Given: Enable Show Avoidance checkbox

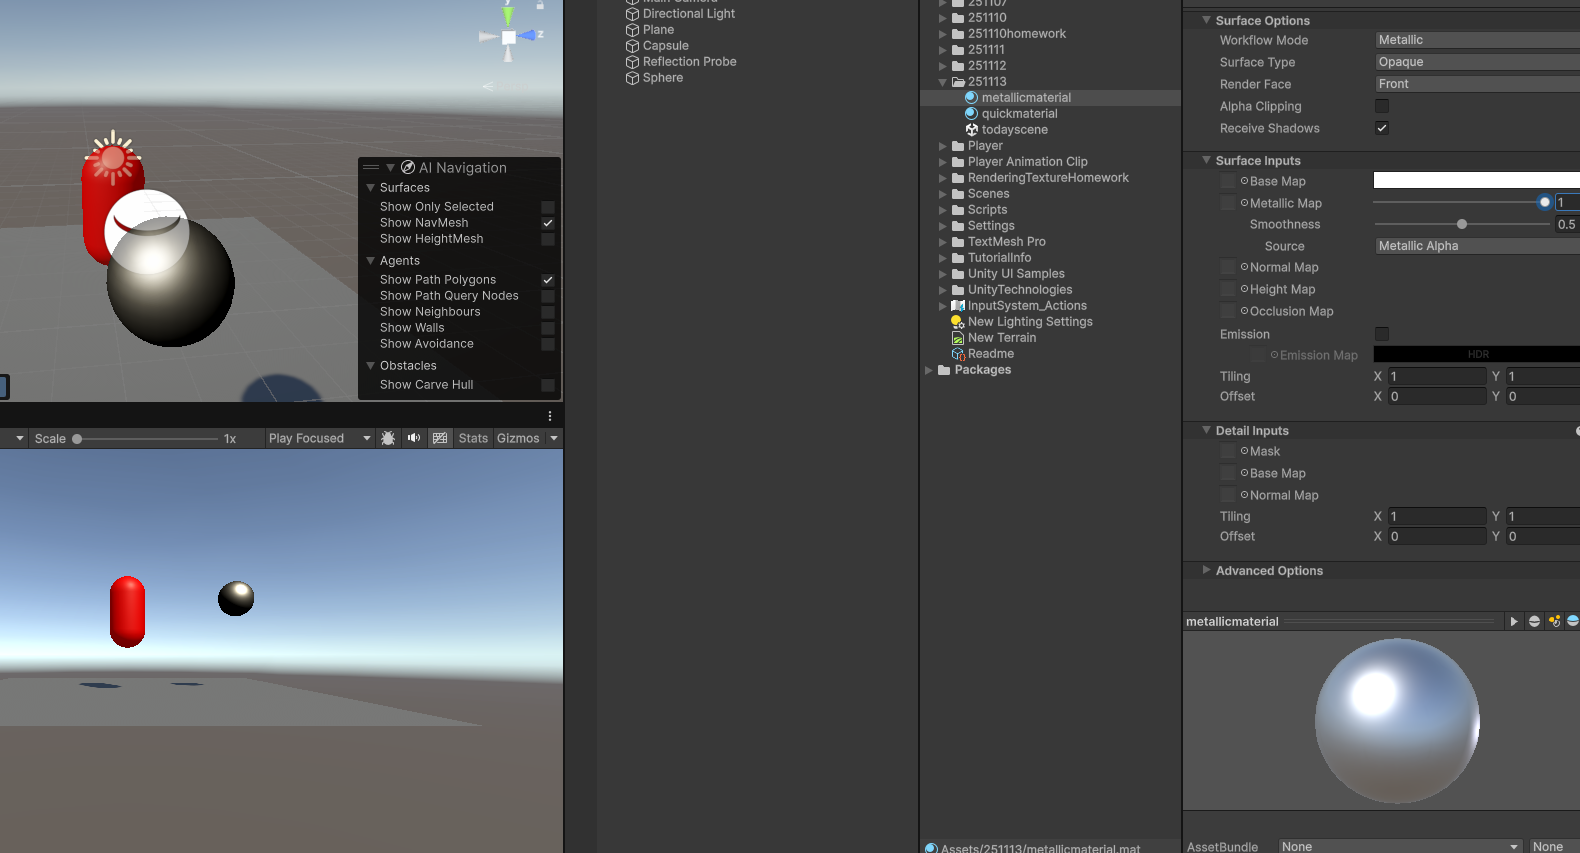Looking at the screenshot, I should coord(548,344).
